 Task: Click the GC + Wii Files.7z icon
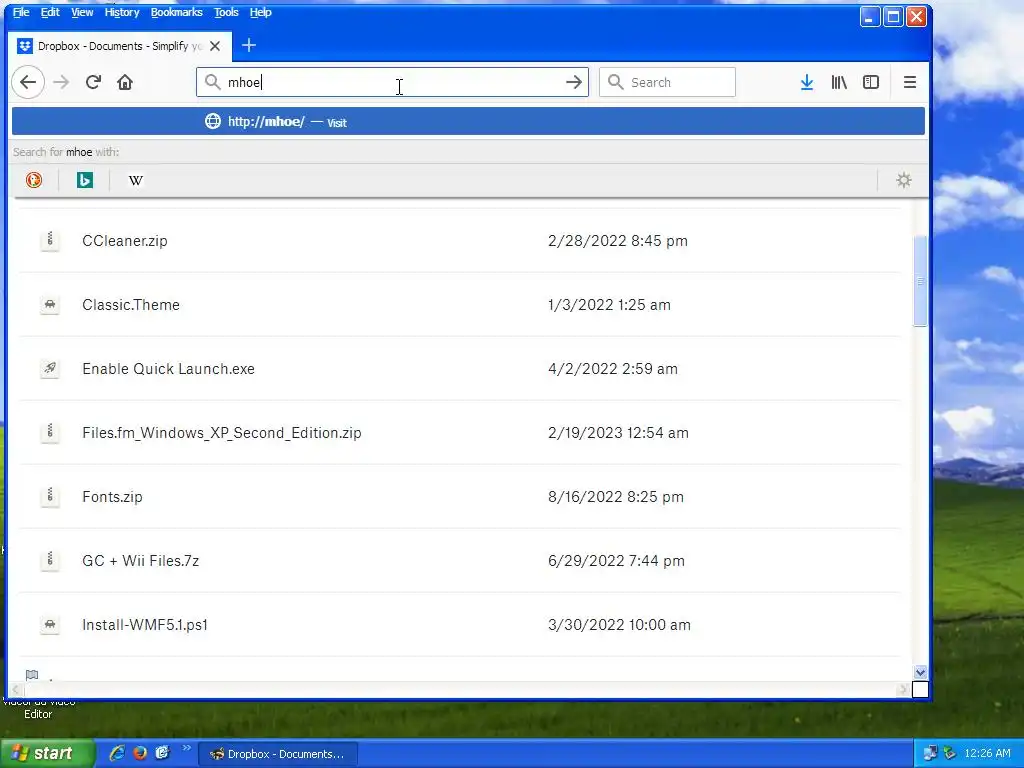click(50, 560)
